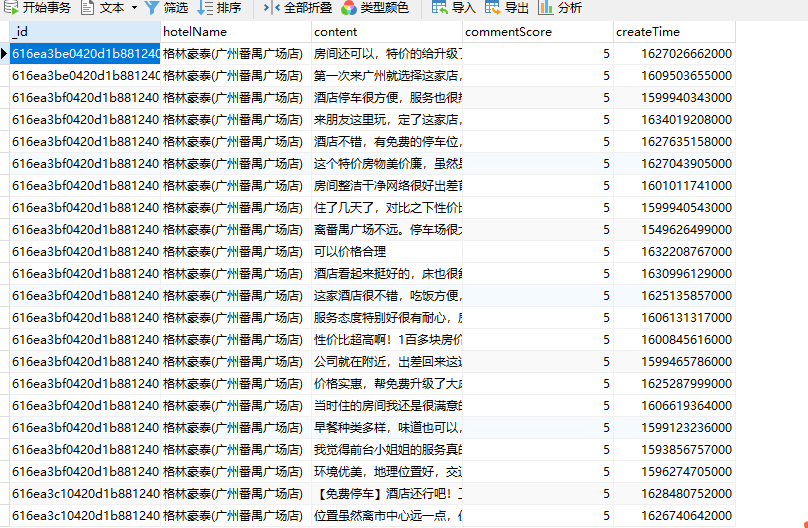This screenshot has width=808, height=528.
Task: Select createTime value 1628480752000
Action: pyautogui.click(x=675, y=494)
